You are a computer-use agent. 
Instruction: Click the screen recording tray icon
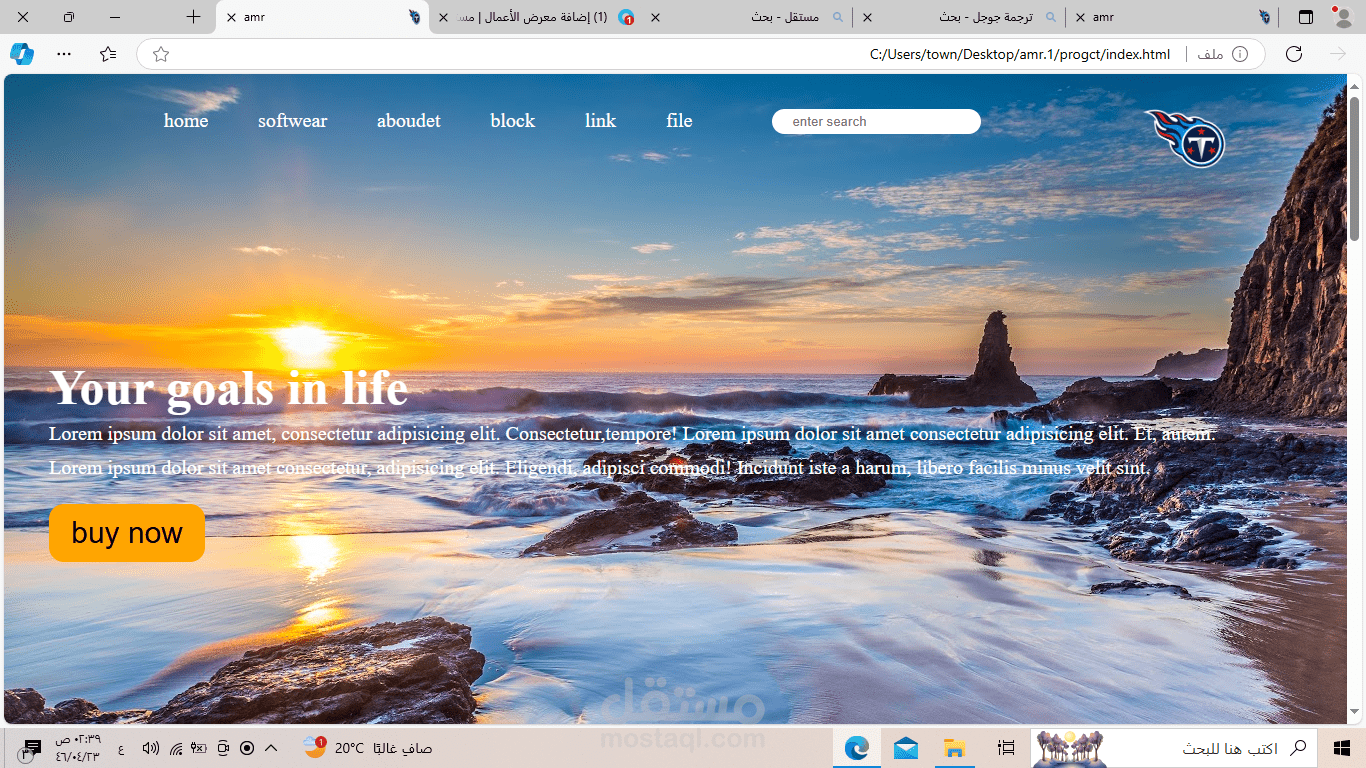(247, 748)
